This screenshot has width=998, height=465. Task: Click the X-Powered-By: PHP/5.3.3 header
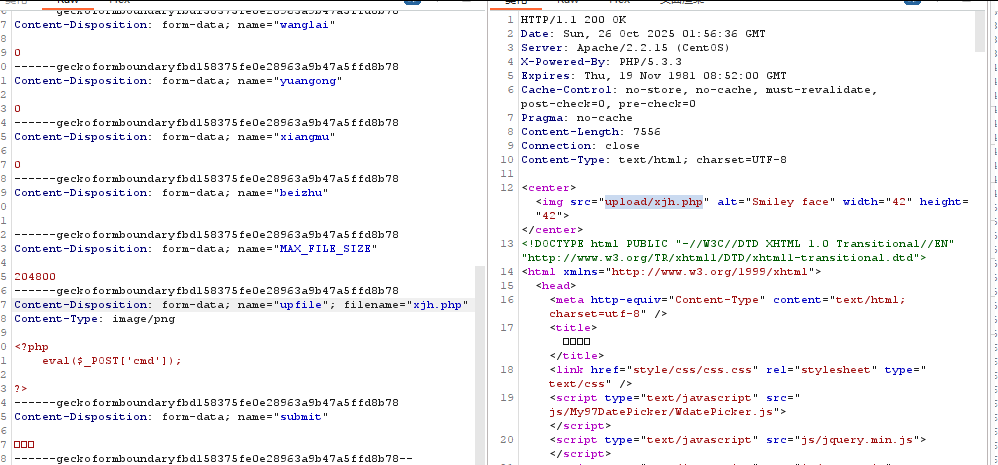(601, 62)
